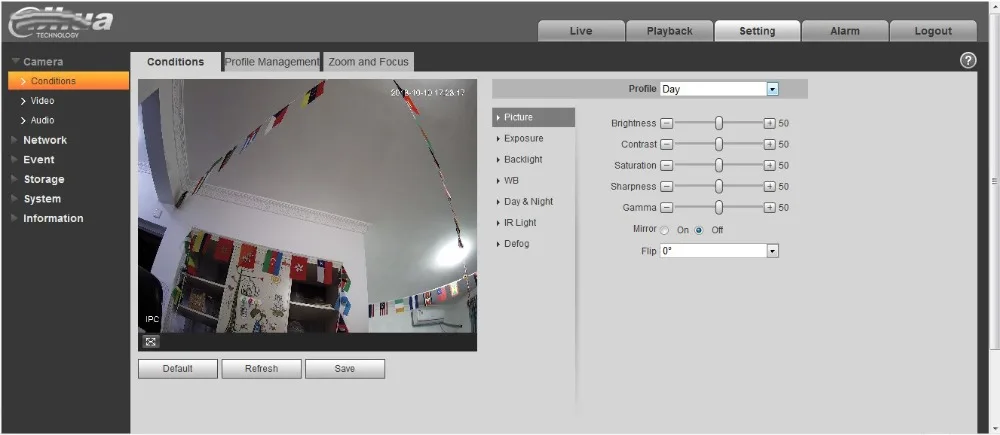Decrease Saturation with the minus button
Viewport: 1000px width, 435px height.
[666, 165]
